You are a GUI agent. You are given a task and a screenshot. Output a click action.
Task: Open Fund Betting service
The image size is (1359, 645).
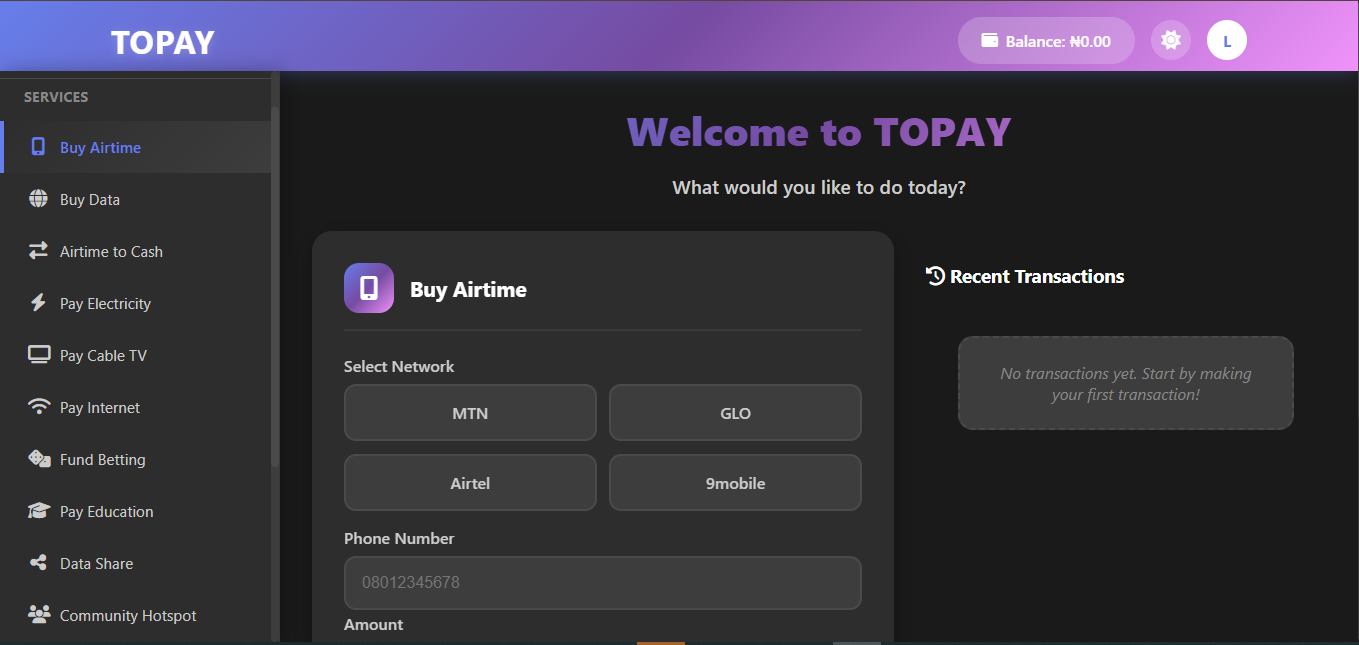coord(136,459)
